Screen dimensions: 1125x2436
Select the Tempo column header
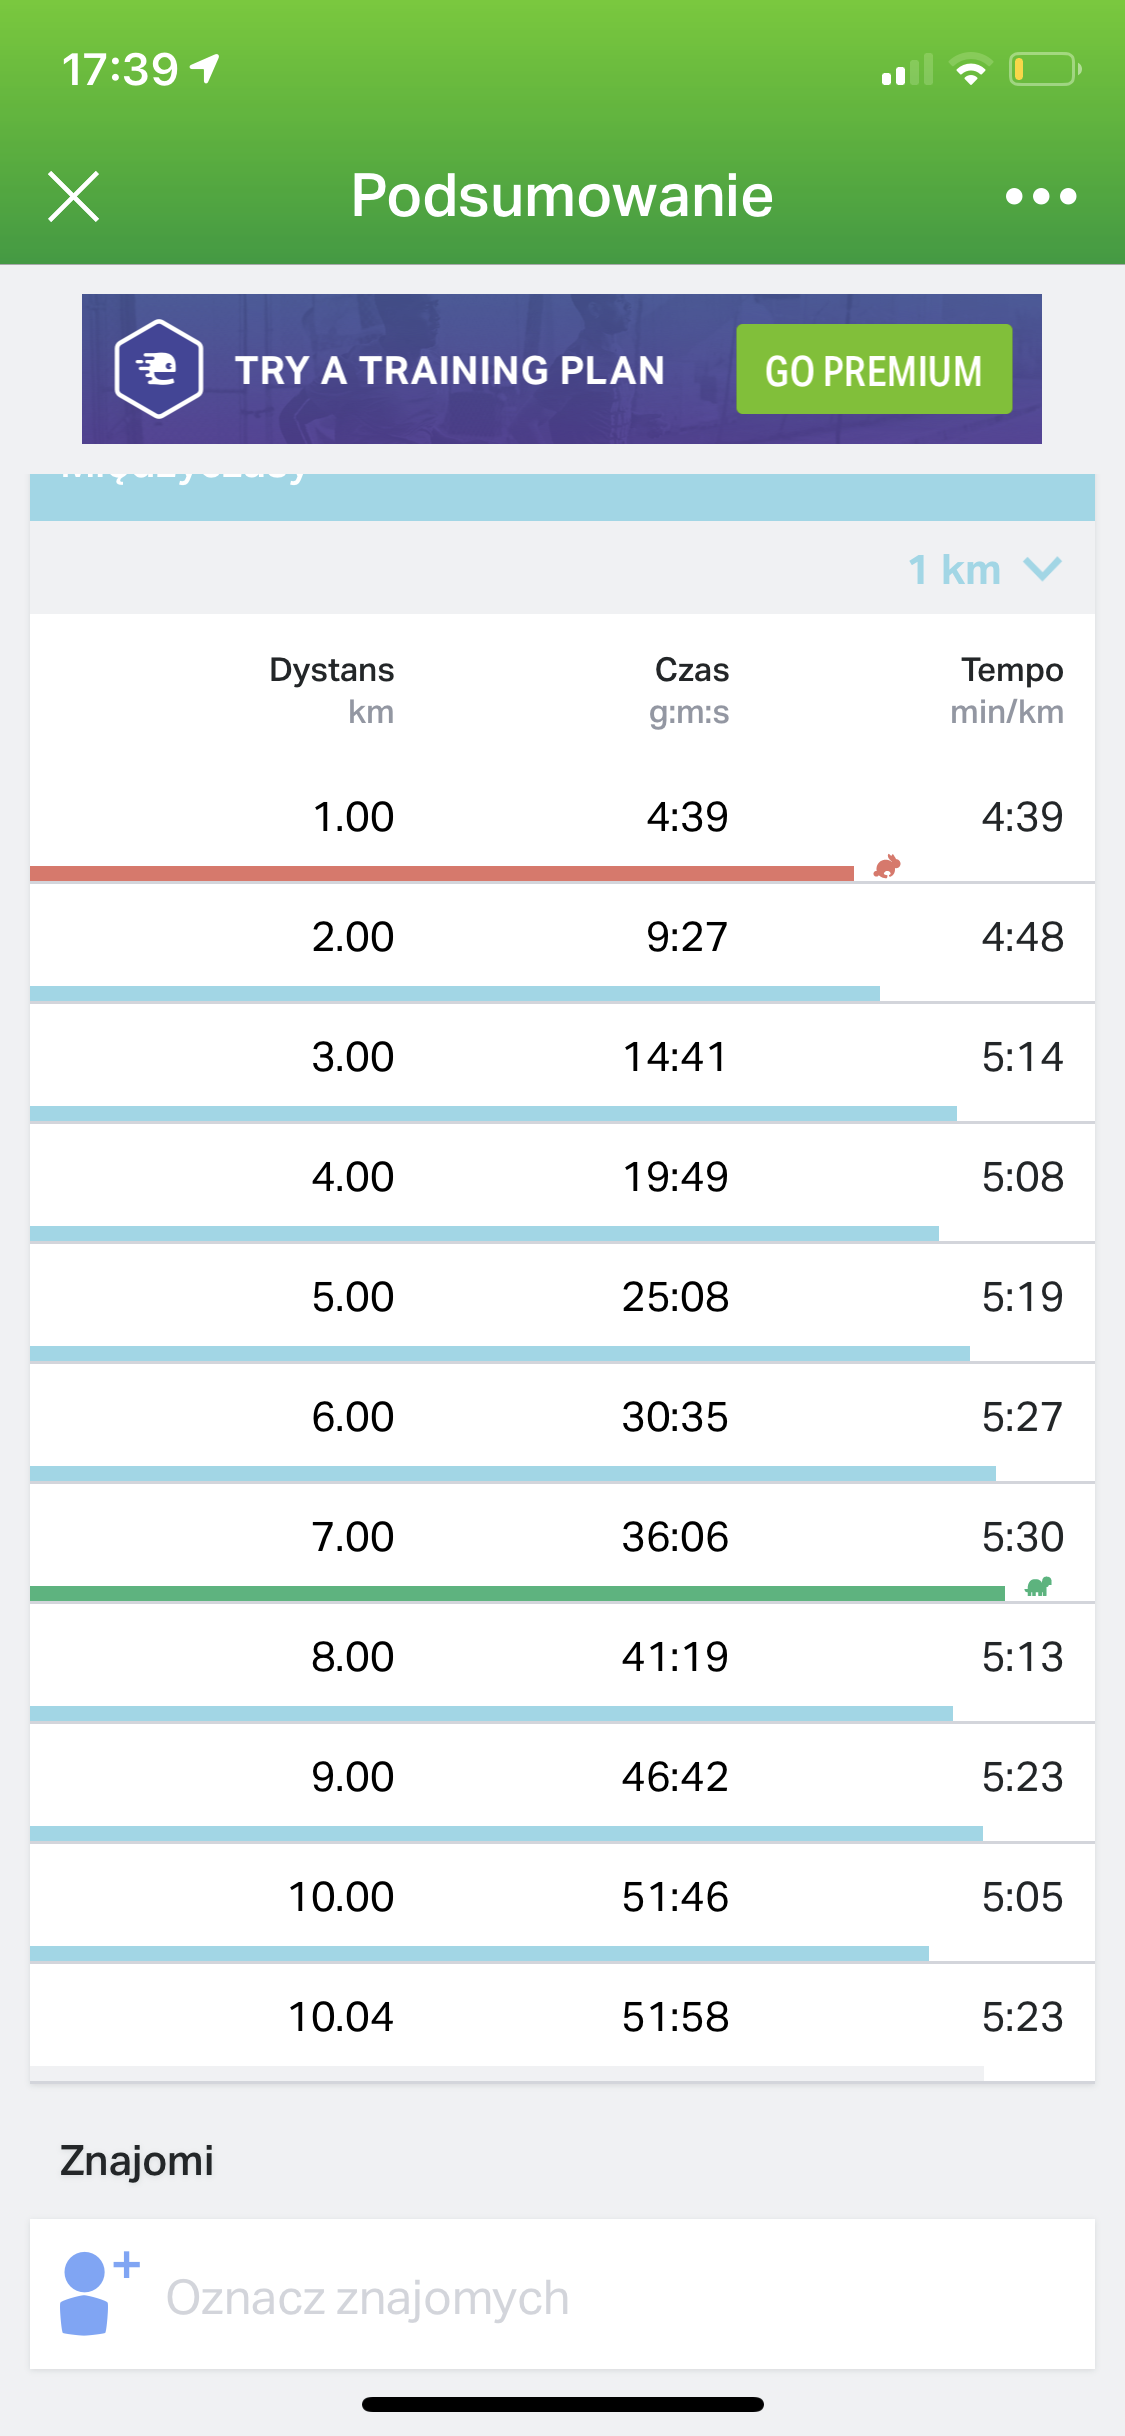1010,689
